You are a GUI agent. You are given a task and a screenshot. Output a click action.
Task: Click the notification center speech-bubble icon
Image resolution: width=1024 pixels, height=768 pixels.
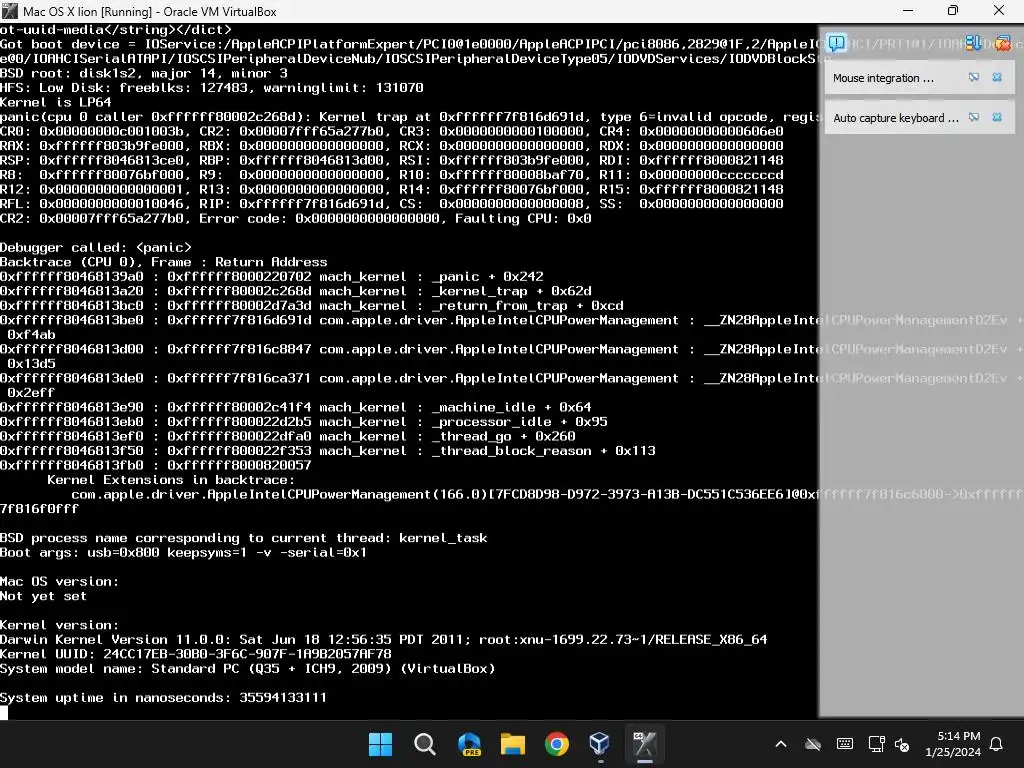(837, 43)
